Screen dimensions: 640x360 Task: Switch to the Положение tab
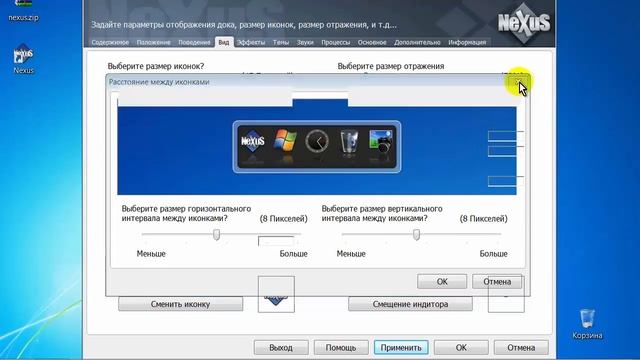click(153, 42)
